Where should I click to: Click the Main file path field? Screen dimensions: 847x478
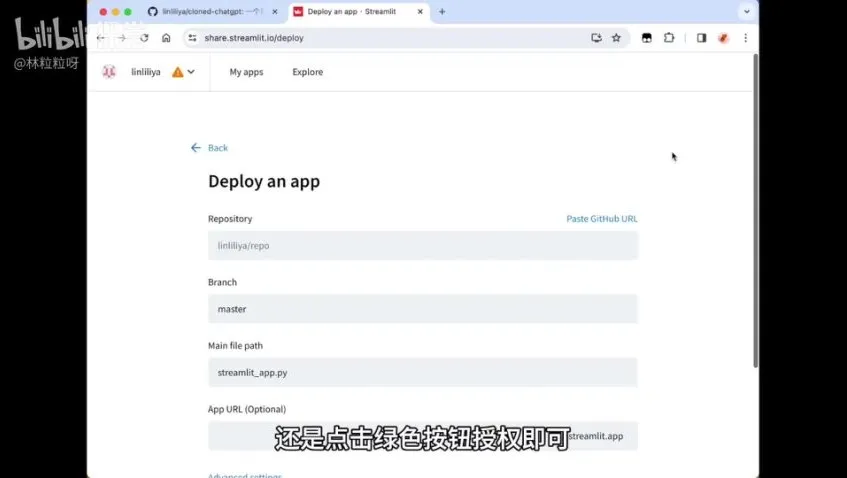422,372
